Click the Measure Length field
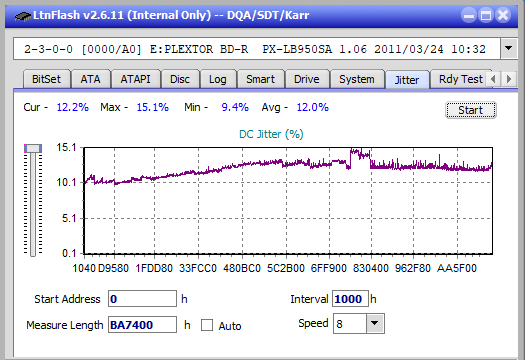Screen dimensions: 525x360 (142, 325)
